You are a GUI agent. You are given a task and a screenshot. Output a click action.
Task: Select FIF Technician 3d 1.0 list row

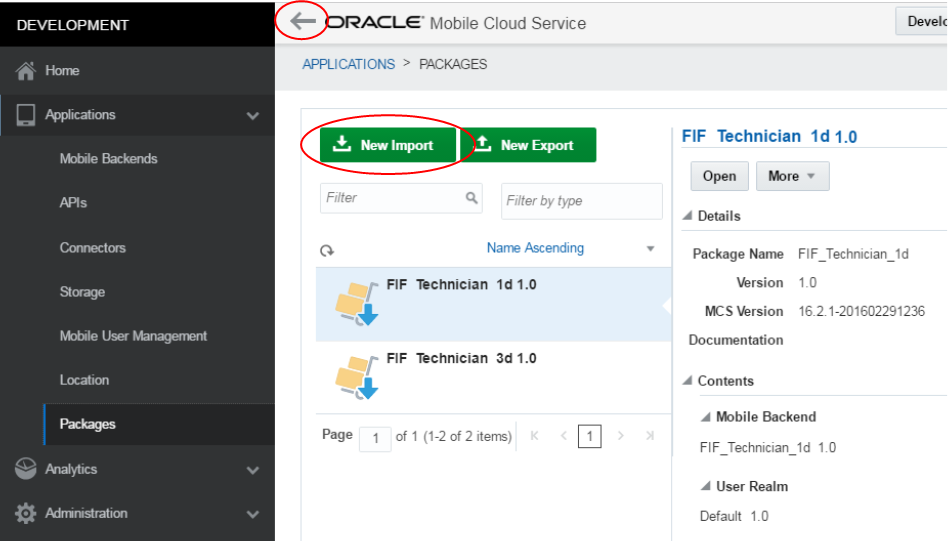tap(493, 377)
